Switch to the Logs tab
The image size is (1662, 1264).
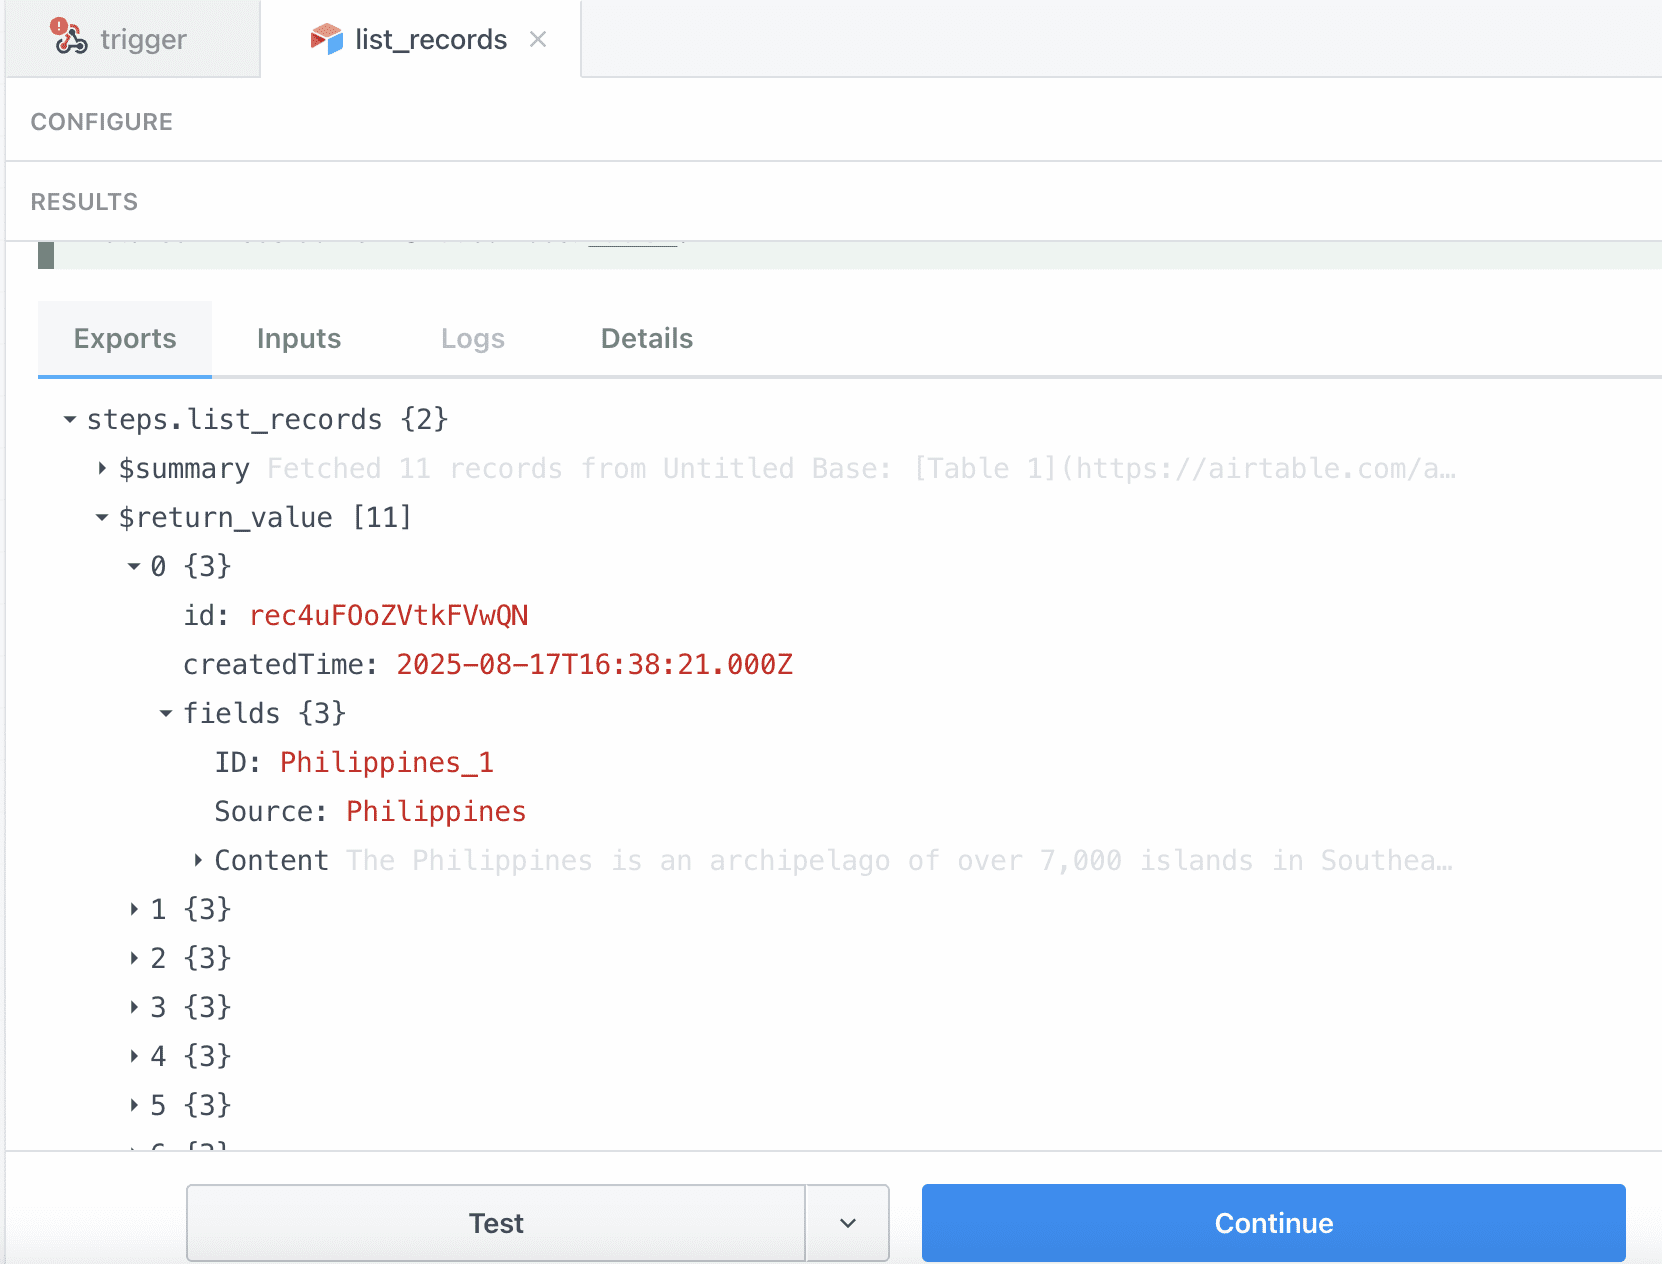pos(473,339)
